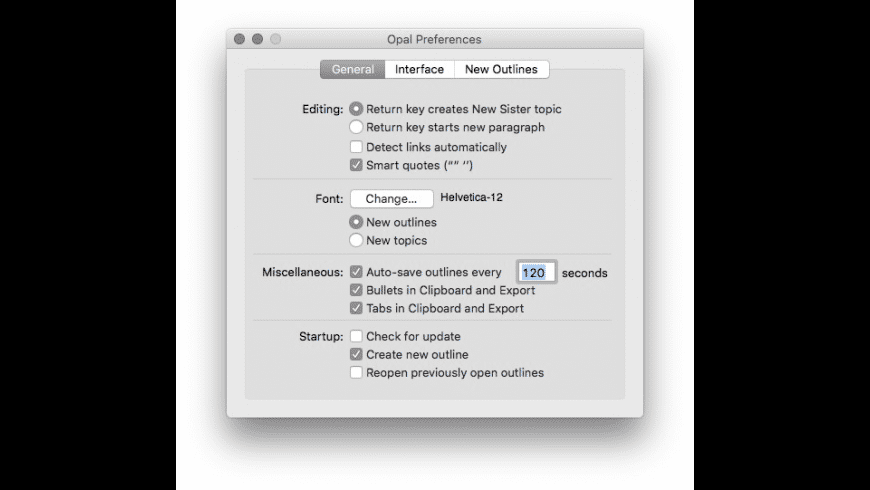Choose the New topics font radio button
The height and width of the screenshot is (490, 870).
coord(356,240)
